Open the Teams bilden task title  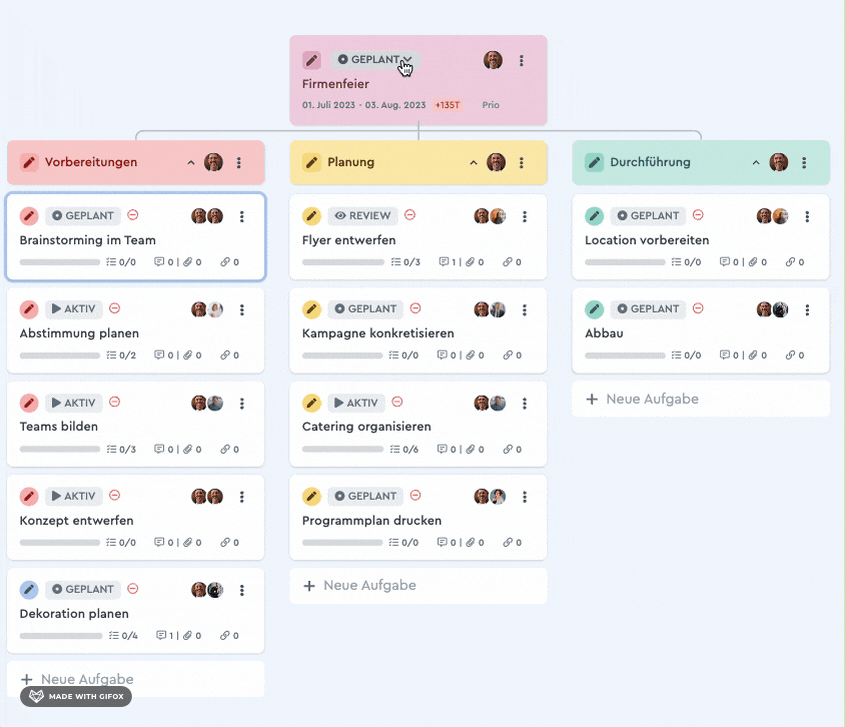59,426
